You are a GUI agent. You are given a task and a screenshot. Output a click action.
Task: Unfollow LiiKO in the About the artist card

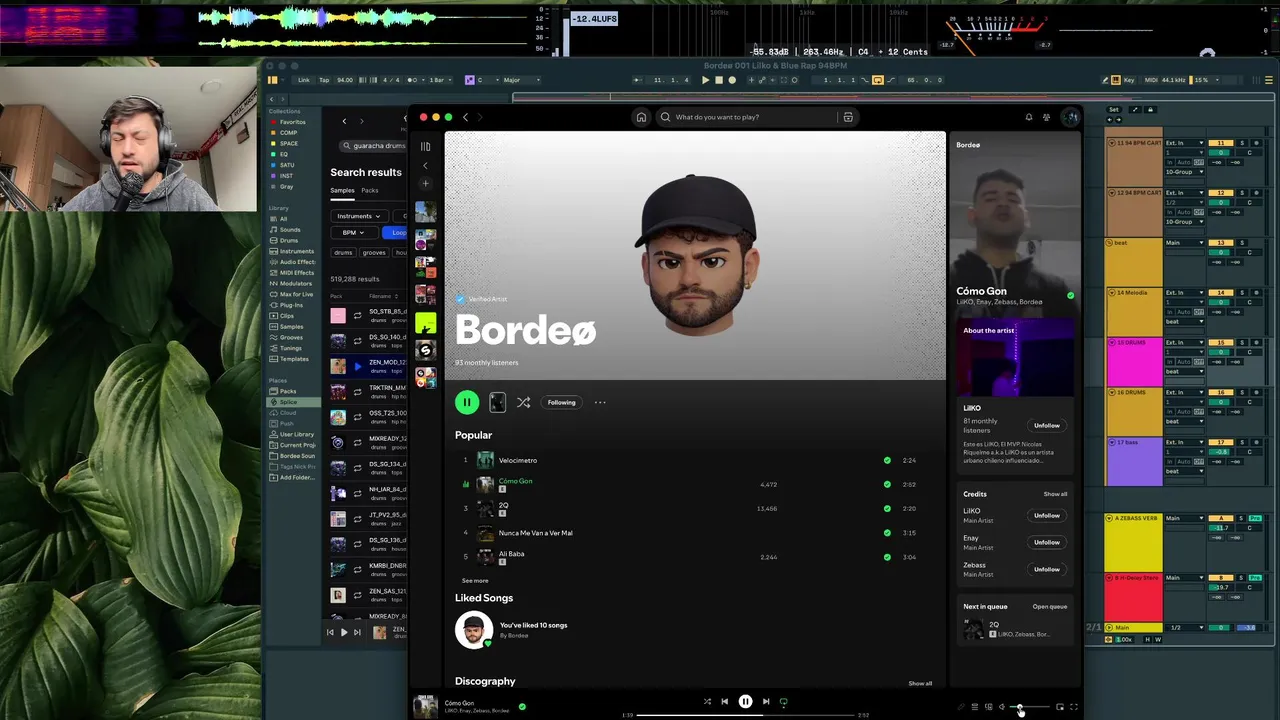click(x=1047, y=425)
